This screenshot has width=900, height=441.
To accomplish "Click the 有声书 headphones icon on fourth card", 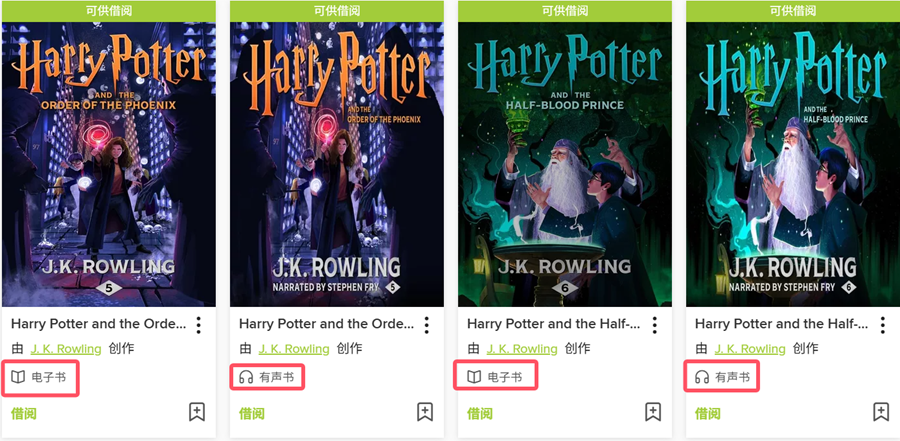I will [702, 377].
